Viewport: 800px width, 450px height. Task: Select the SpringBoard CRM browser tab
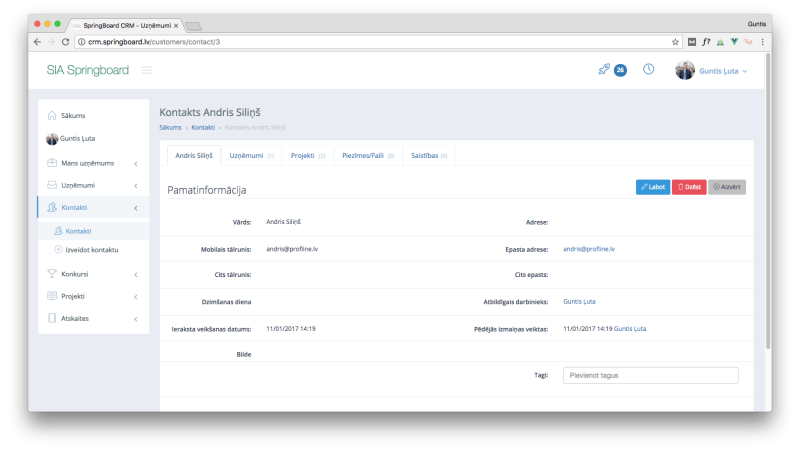(127, 25)
